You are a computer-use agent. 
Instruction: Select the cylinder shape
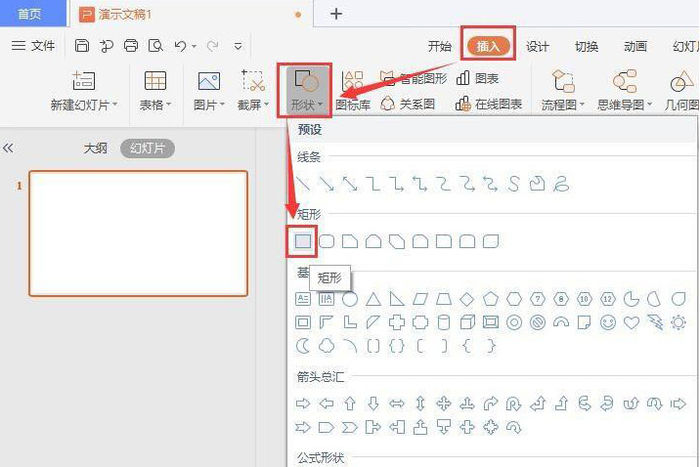click(444, 322)
